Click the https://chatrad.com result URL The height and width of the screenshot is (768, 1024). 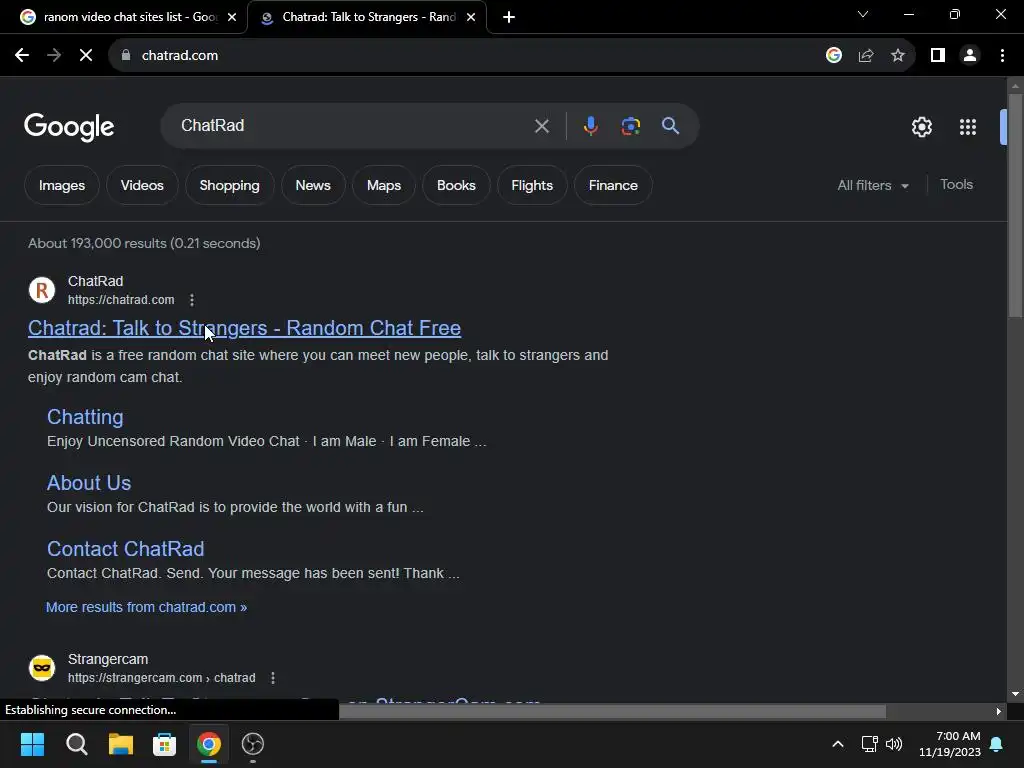click(121, 300)
